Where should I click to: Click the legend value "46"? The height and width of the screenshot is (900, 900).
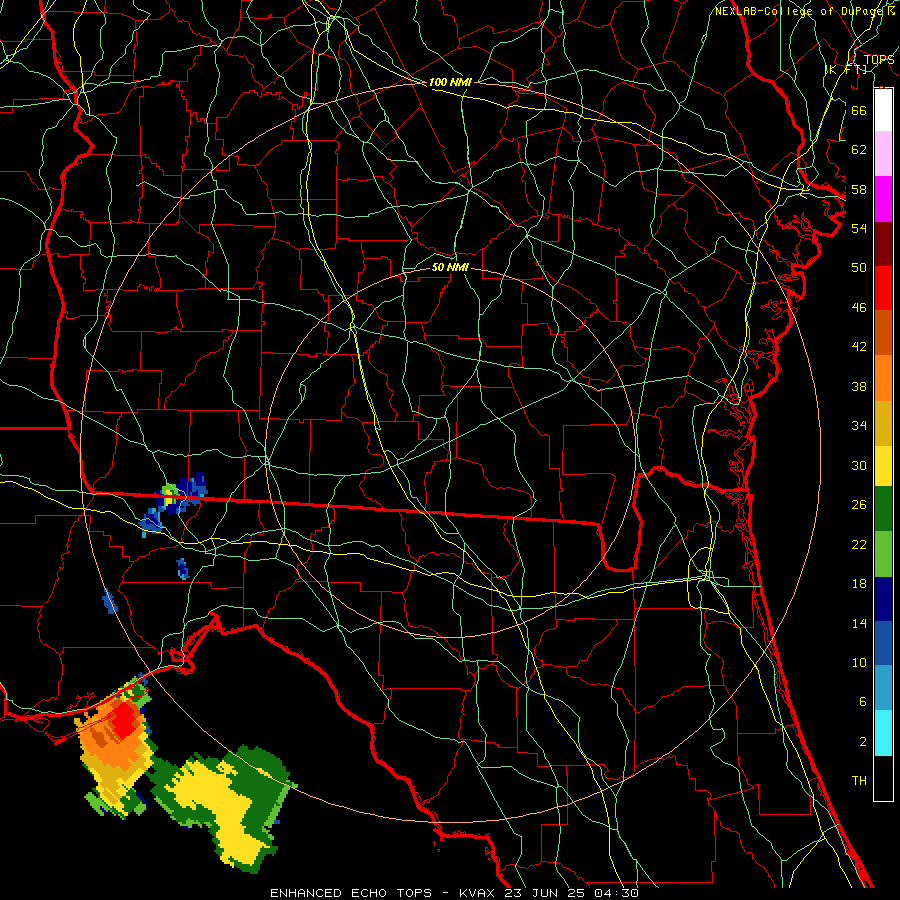pos(859,308)
